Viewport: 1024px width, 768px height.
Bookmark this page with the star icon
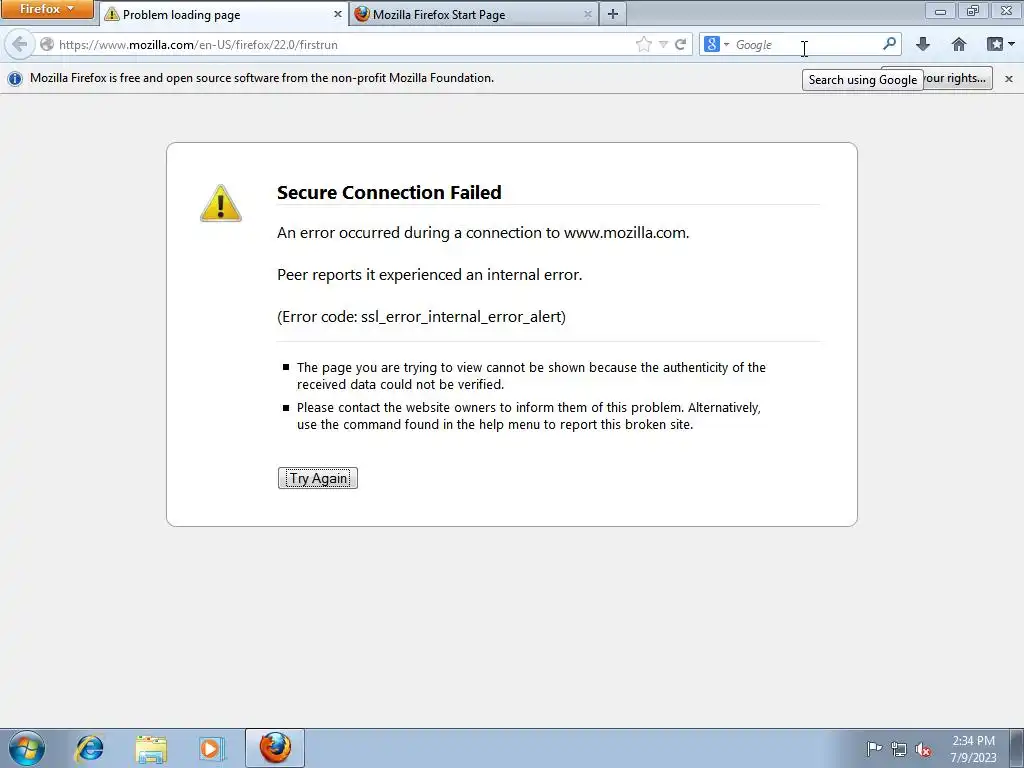point(643,44)
